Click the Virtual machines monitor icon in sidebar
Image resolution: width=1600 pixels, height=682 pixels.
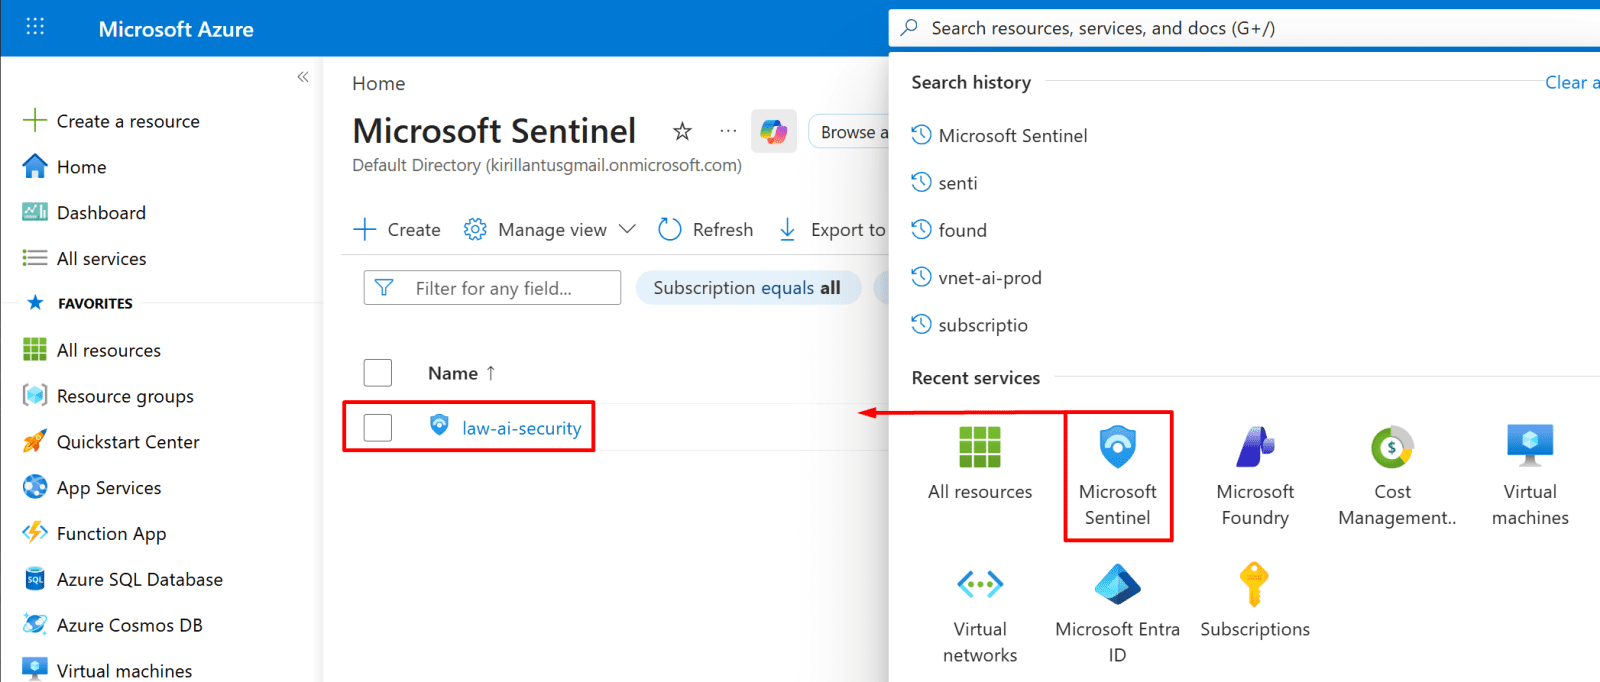(x=35, y=669)
